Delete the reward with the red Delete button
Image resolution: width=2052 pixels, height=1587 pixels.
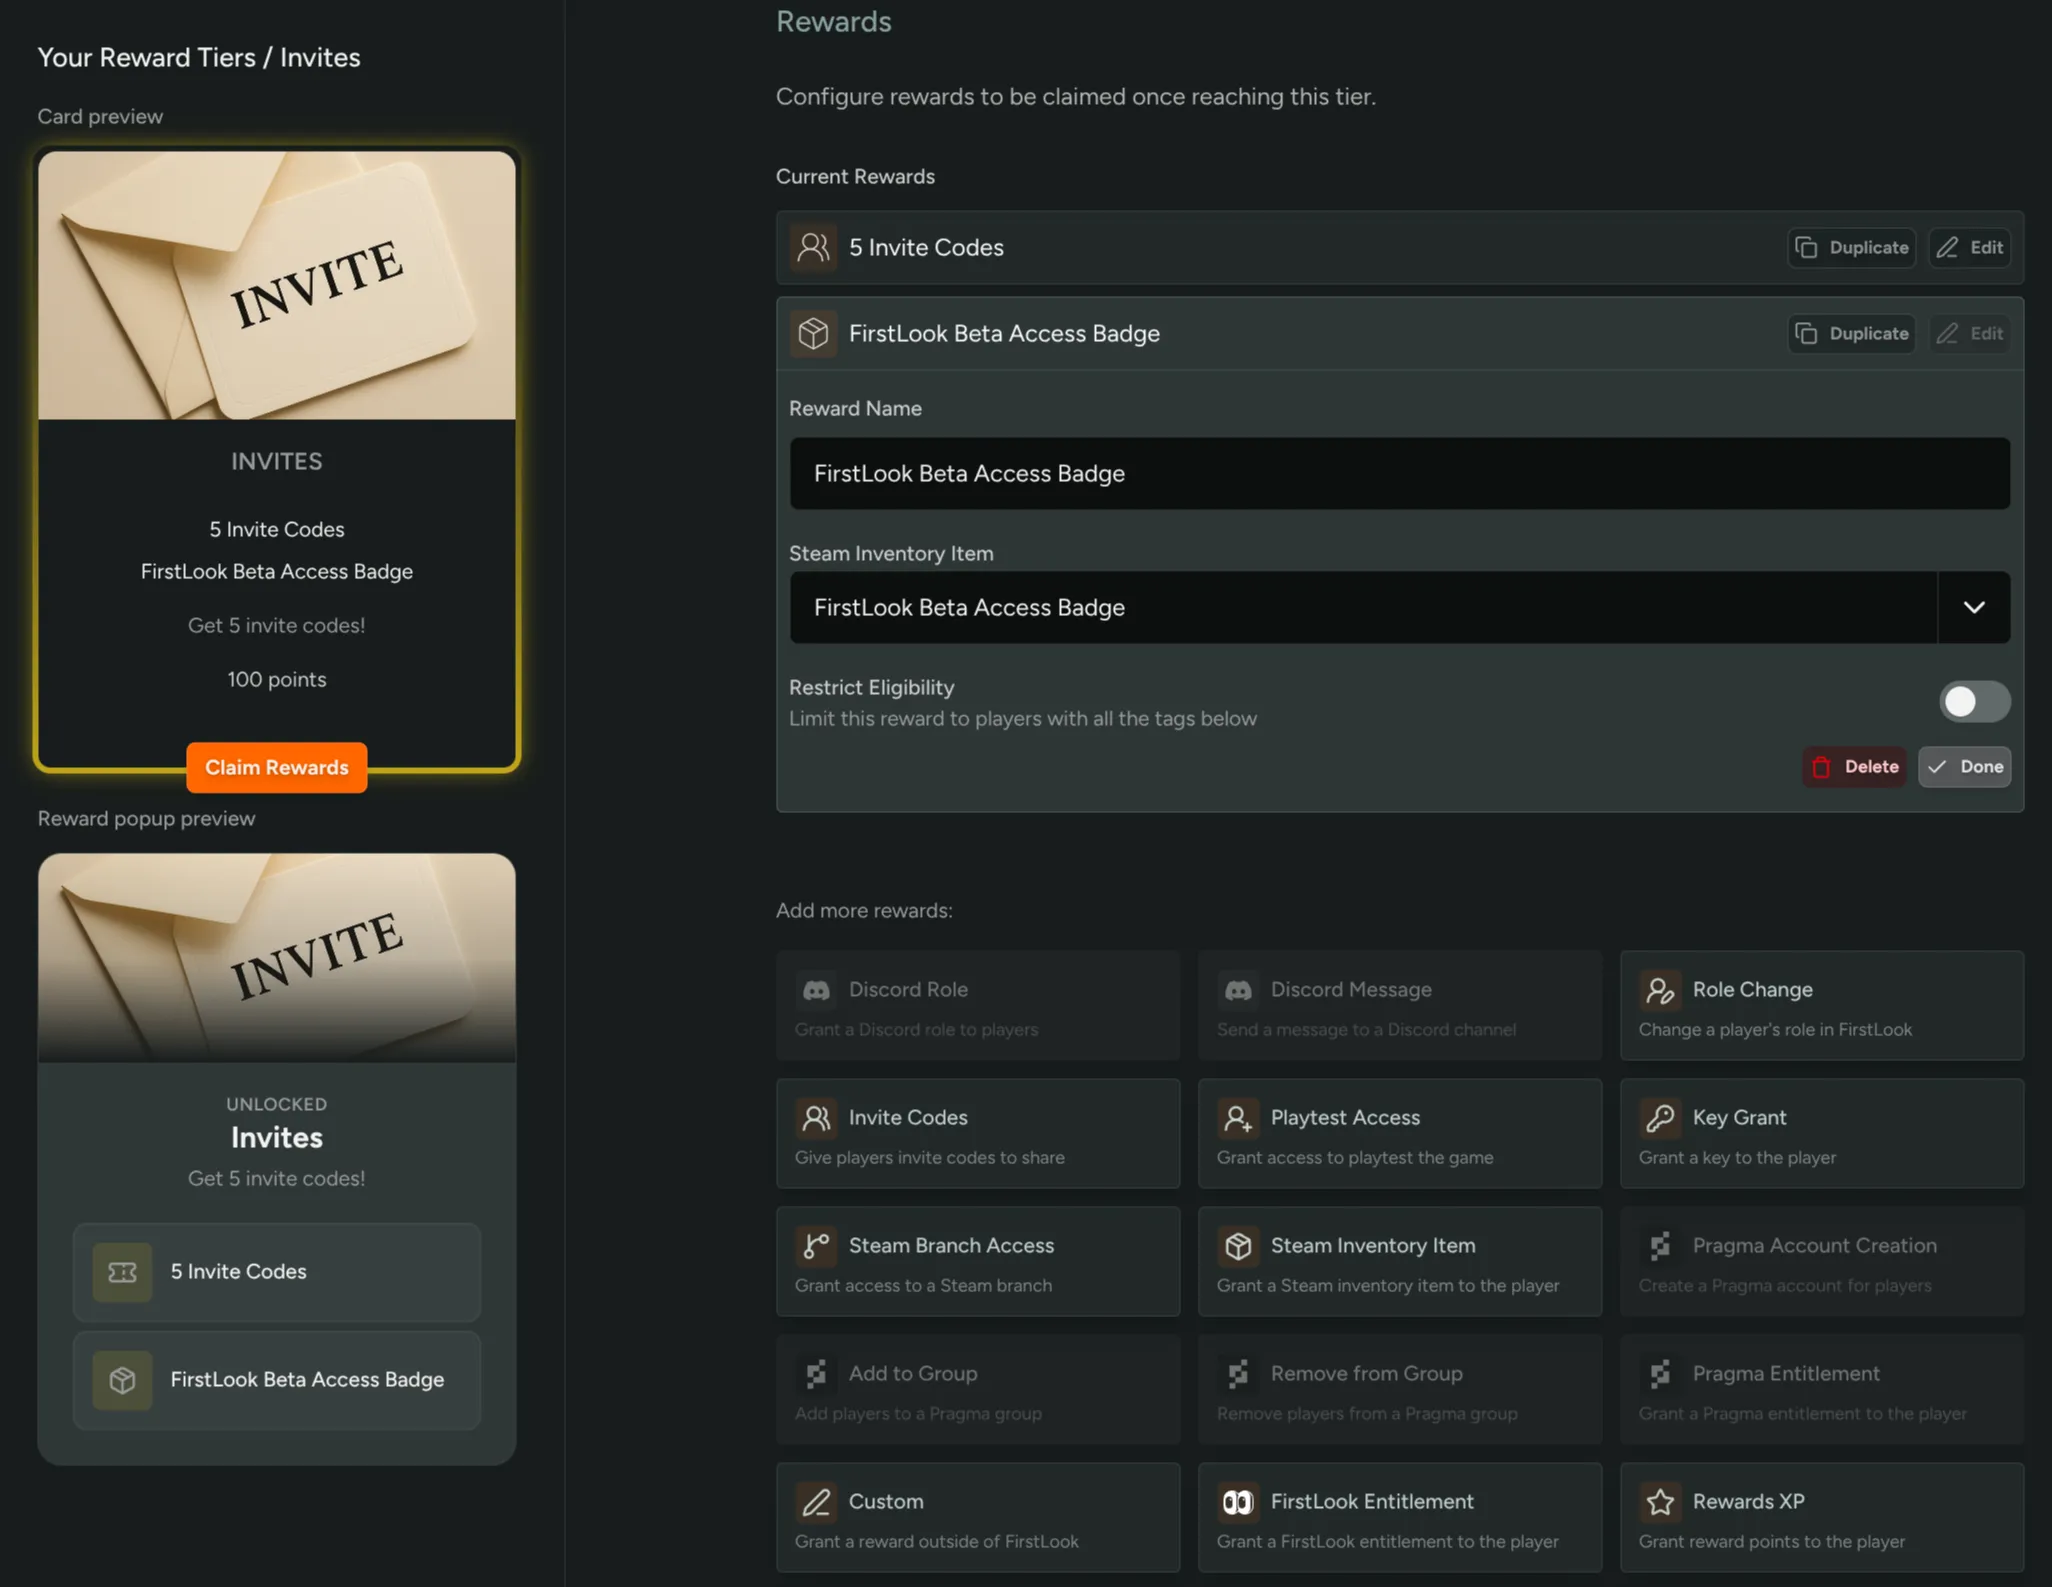[1854, 767]
